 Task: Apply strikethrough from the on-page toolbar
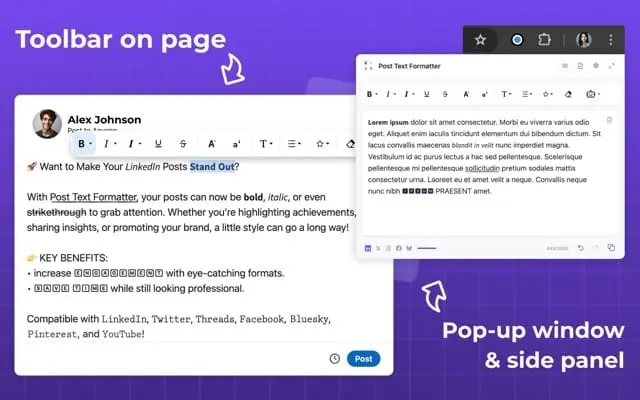click(x=183, y=144)
